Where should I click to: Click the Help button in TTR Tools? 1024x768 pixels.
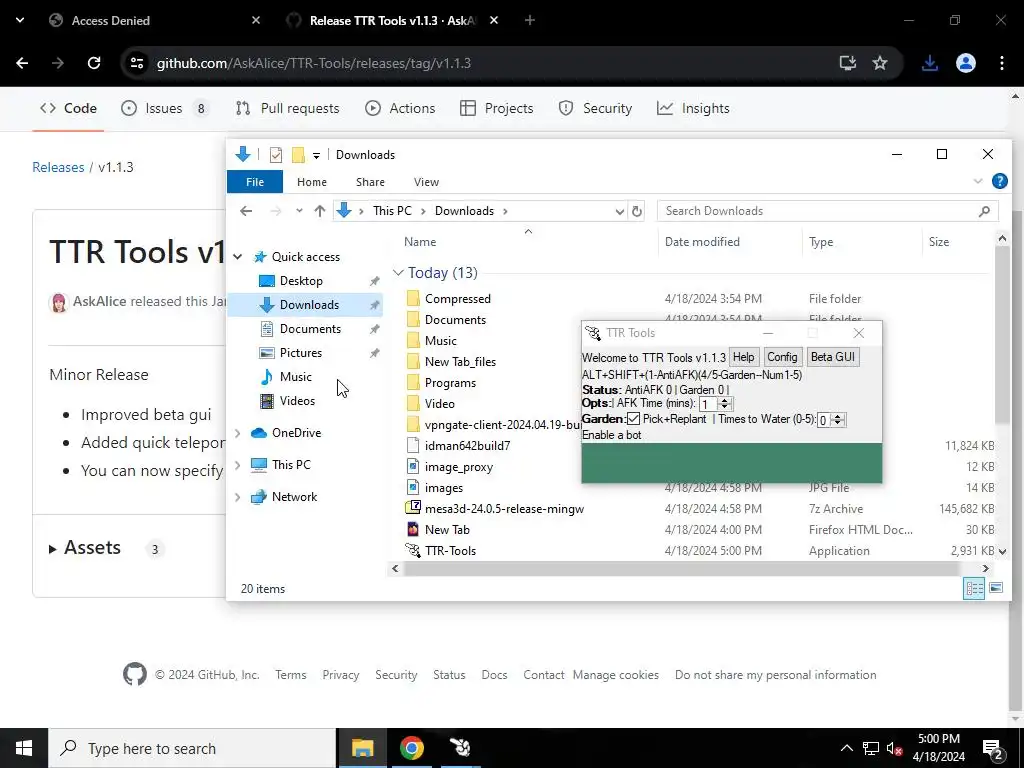pyautogui.click(x=743, y=357)
